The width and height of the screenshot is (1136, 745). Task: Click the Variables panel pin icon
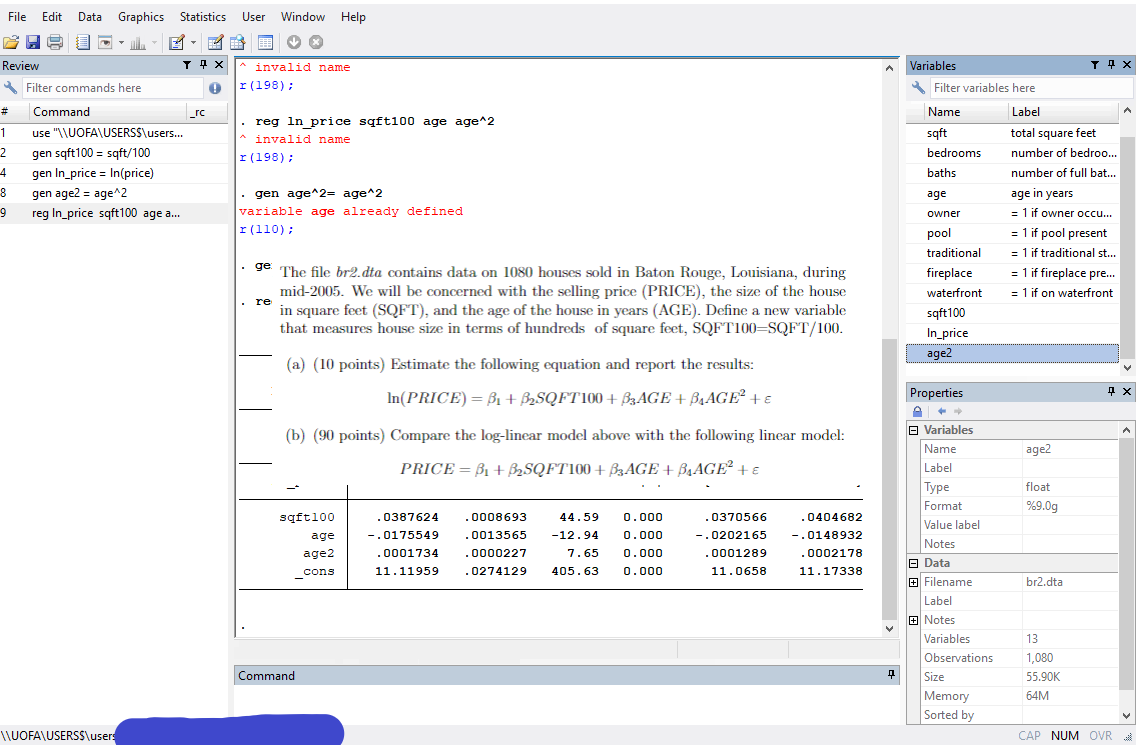click(x=1111, y=65)
